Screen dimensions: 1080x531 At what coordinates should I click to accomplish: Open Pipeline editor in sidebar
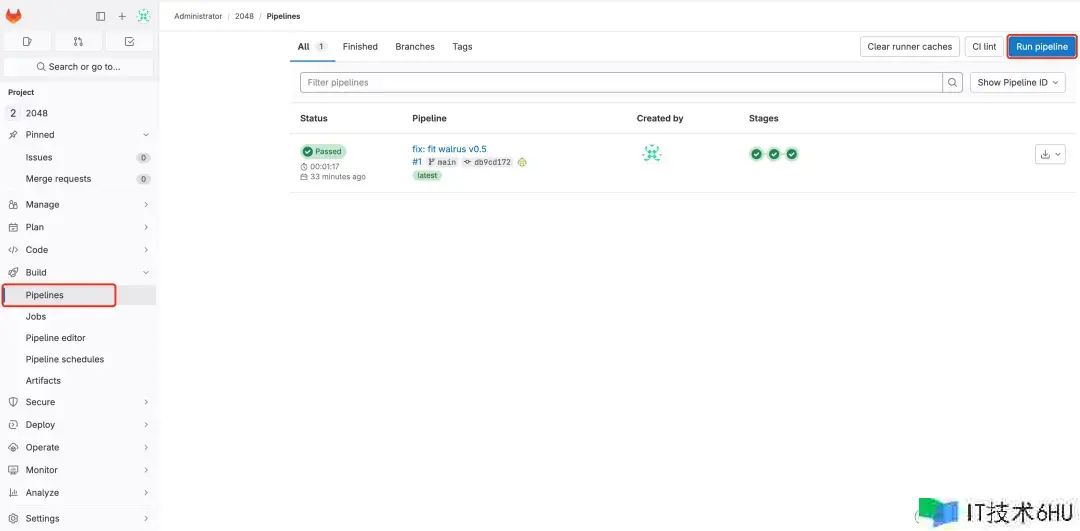[x=56, y=338]
